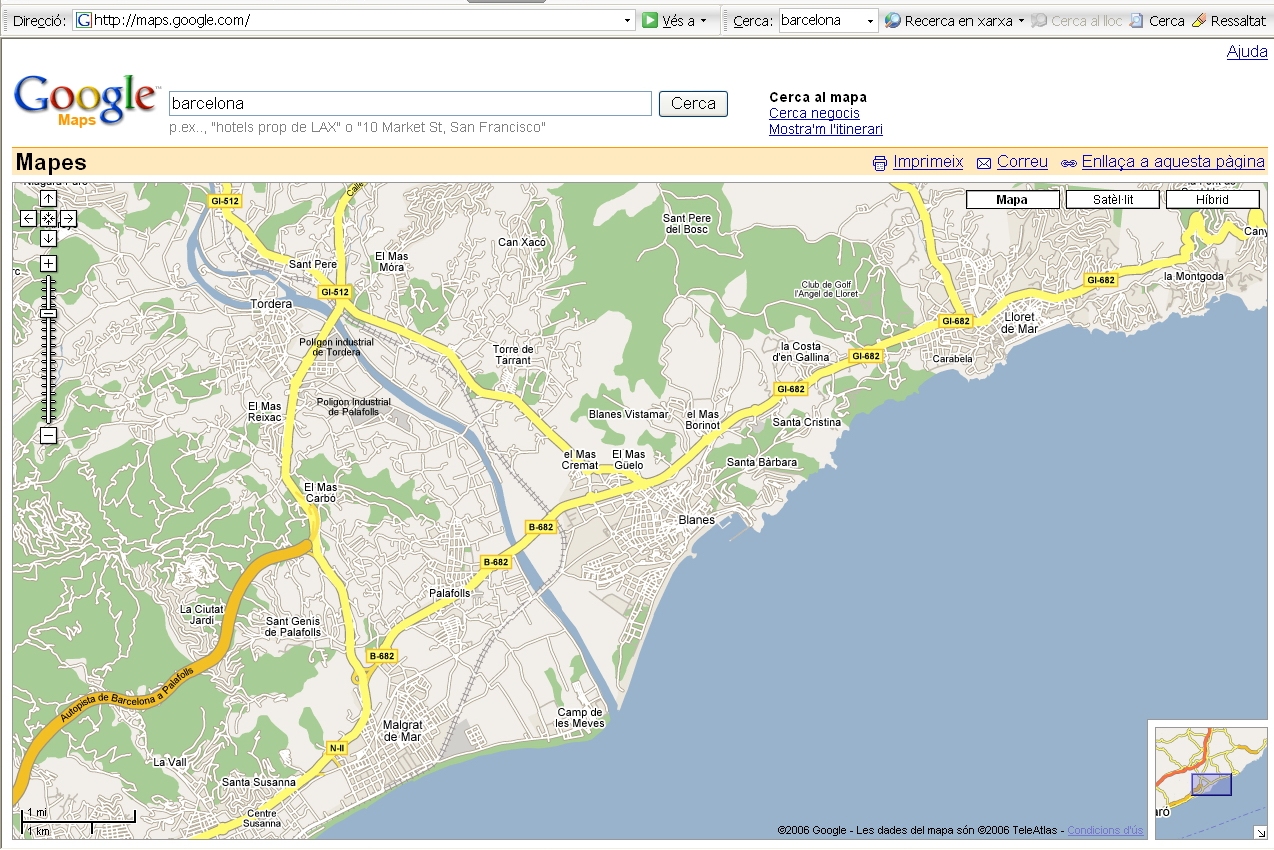Click the green Vés a arrow icon
The height and width of the screenshot is (850, 1274).
(650, 20)
